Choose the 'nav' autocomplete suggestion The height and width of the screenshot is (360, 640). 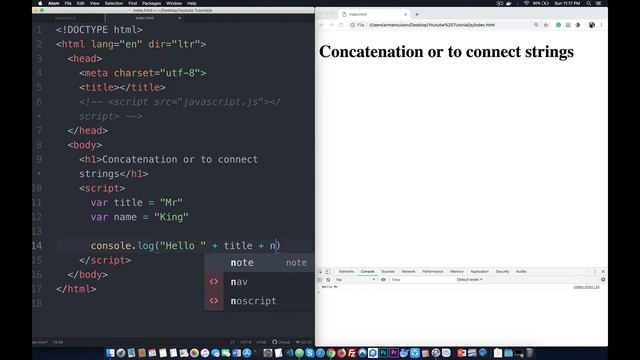point(260,282)
